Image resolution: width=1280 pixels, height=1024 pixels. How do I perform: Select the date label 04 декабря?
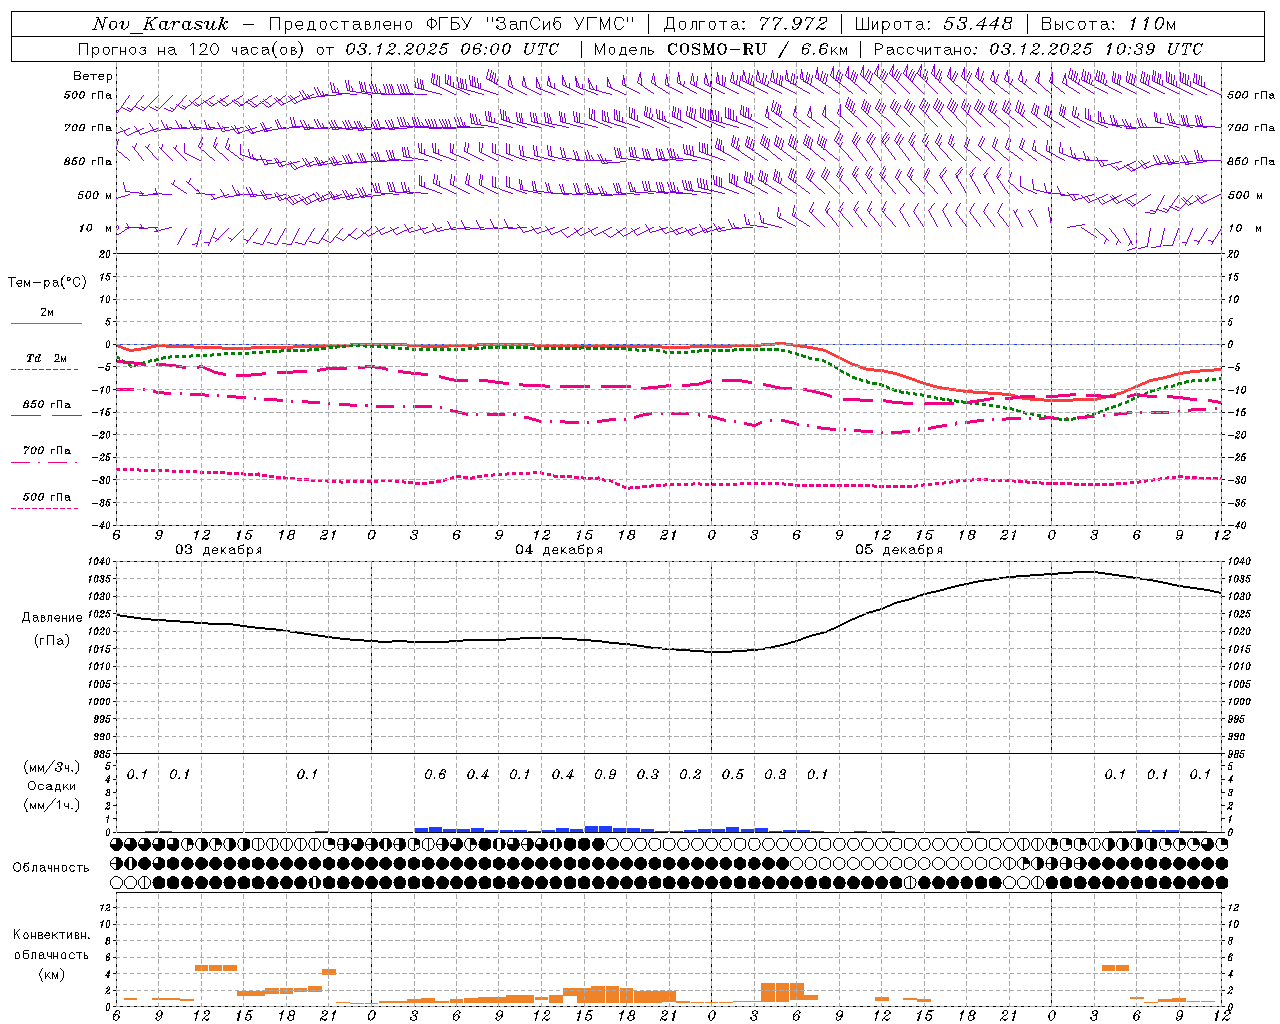(559, 550)
